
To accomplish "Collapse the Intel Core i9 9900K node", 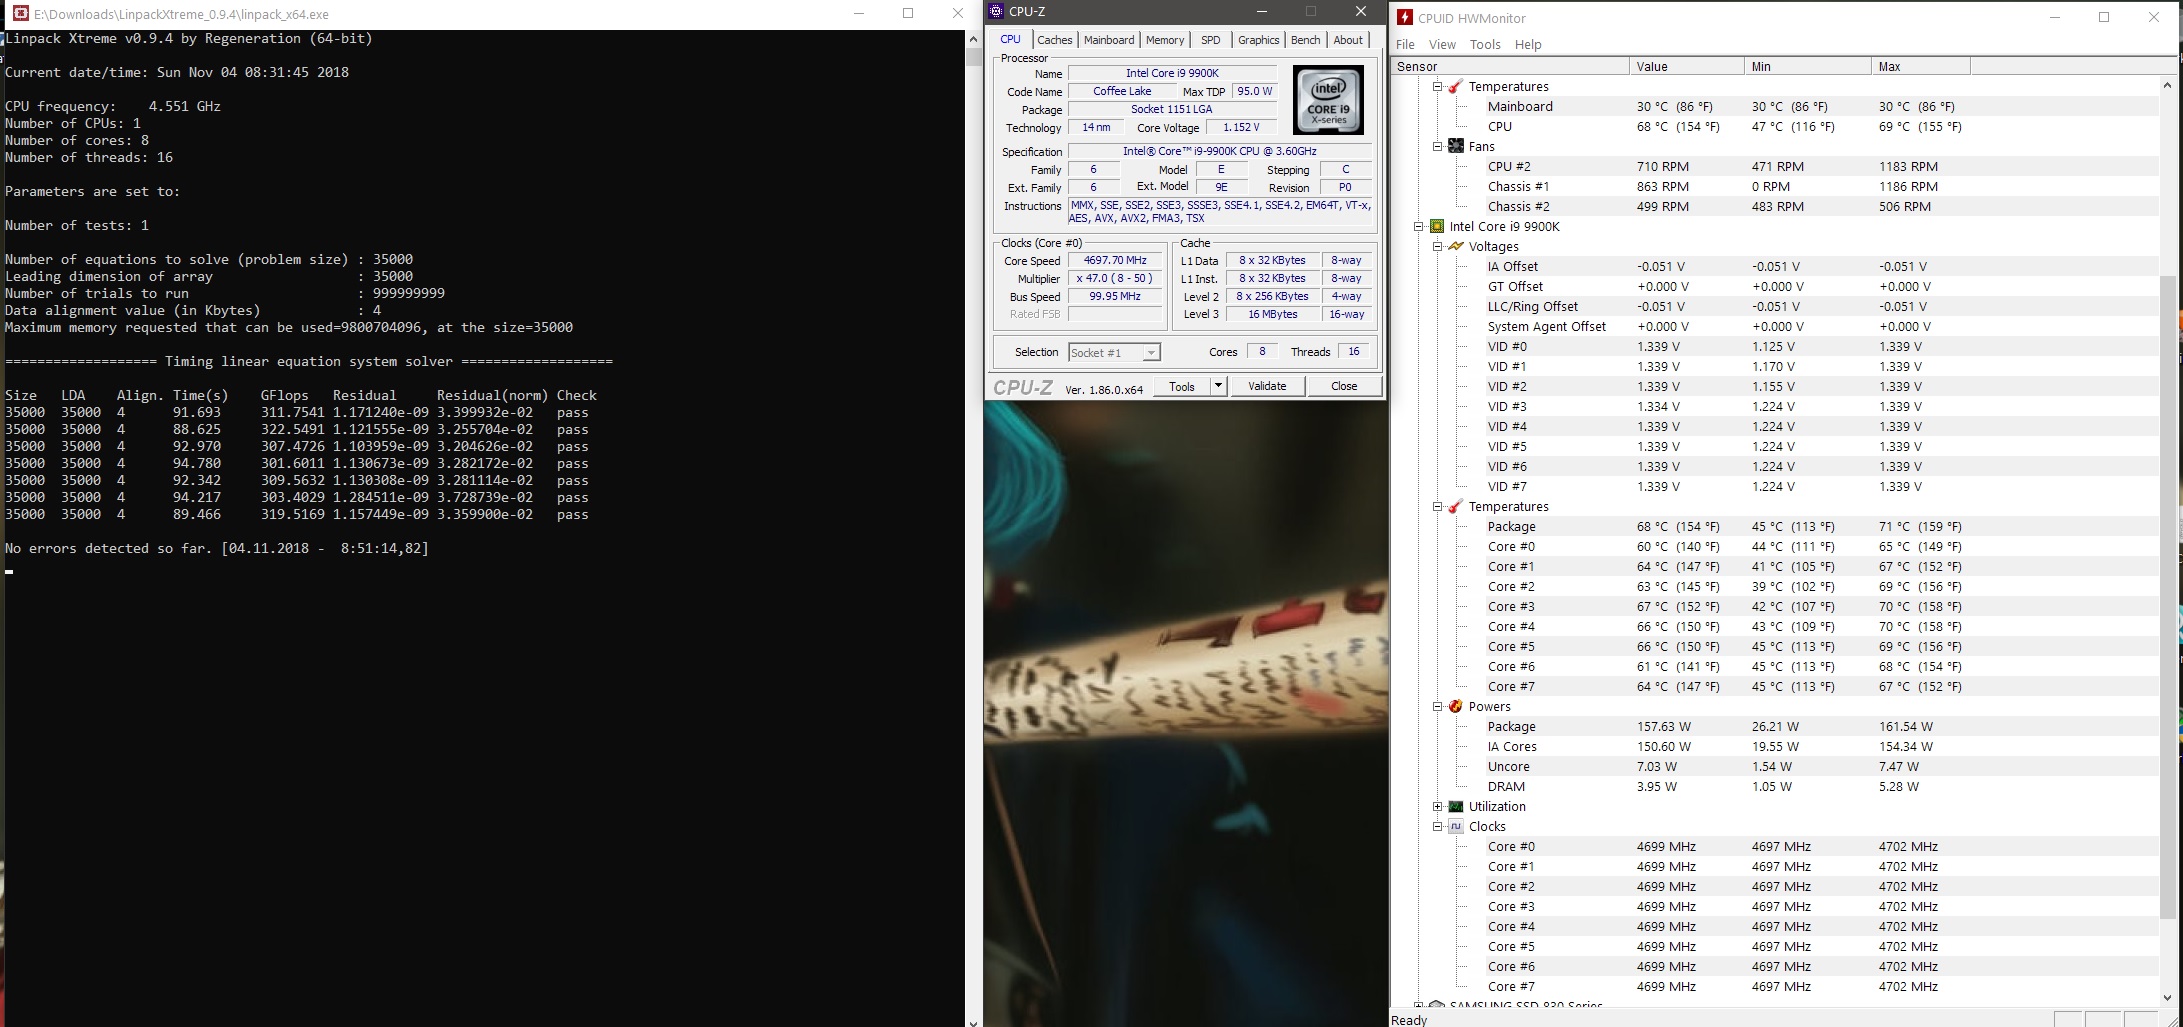I will (x=1419, y=227).
